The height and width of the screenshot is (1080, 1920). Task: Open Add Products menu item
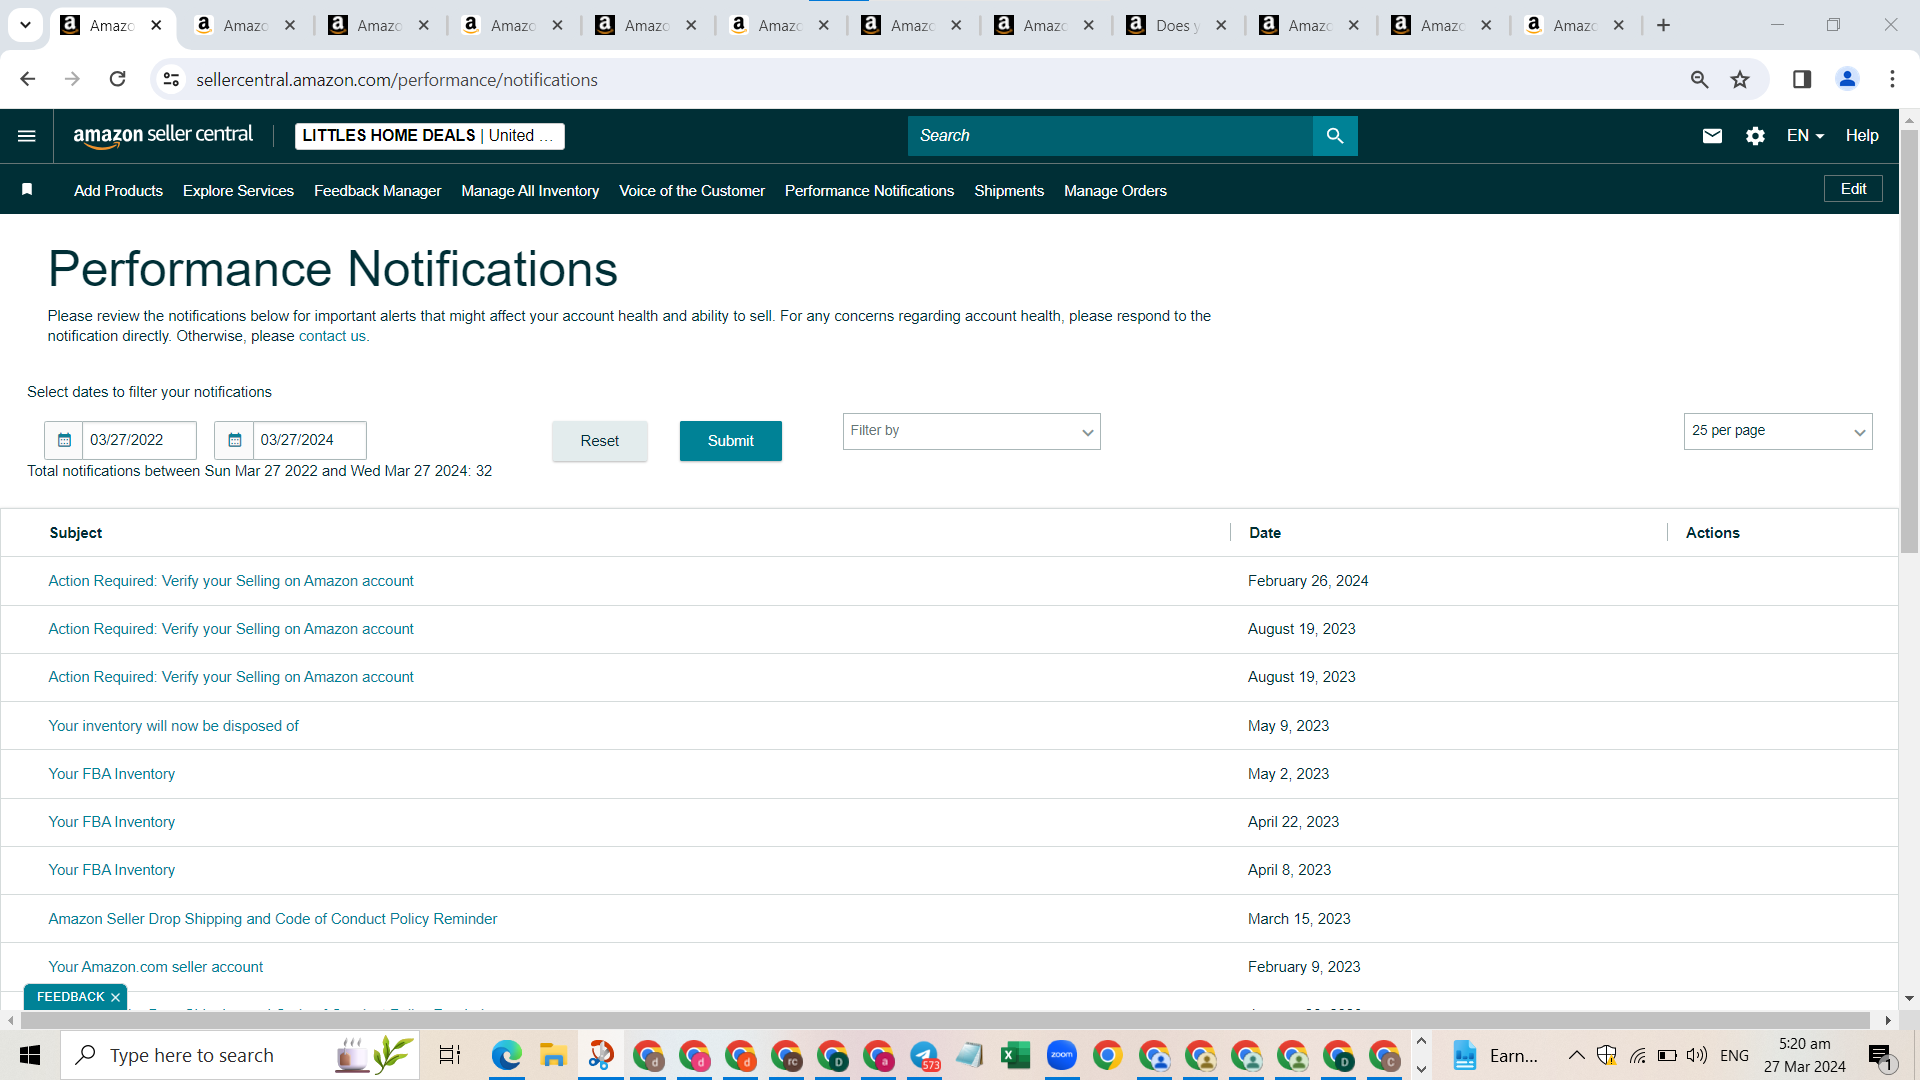click(118, 190)
